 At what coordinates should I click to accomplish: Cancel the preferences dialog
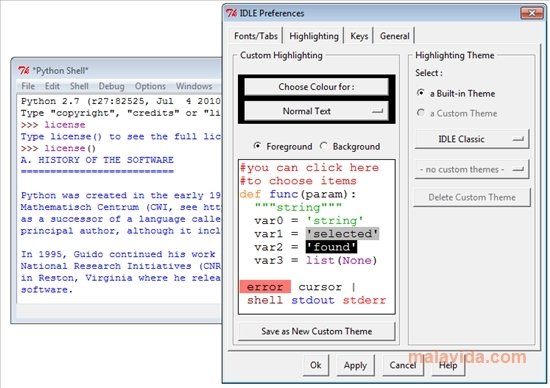pyautogui.click(x=403, y=365)
